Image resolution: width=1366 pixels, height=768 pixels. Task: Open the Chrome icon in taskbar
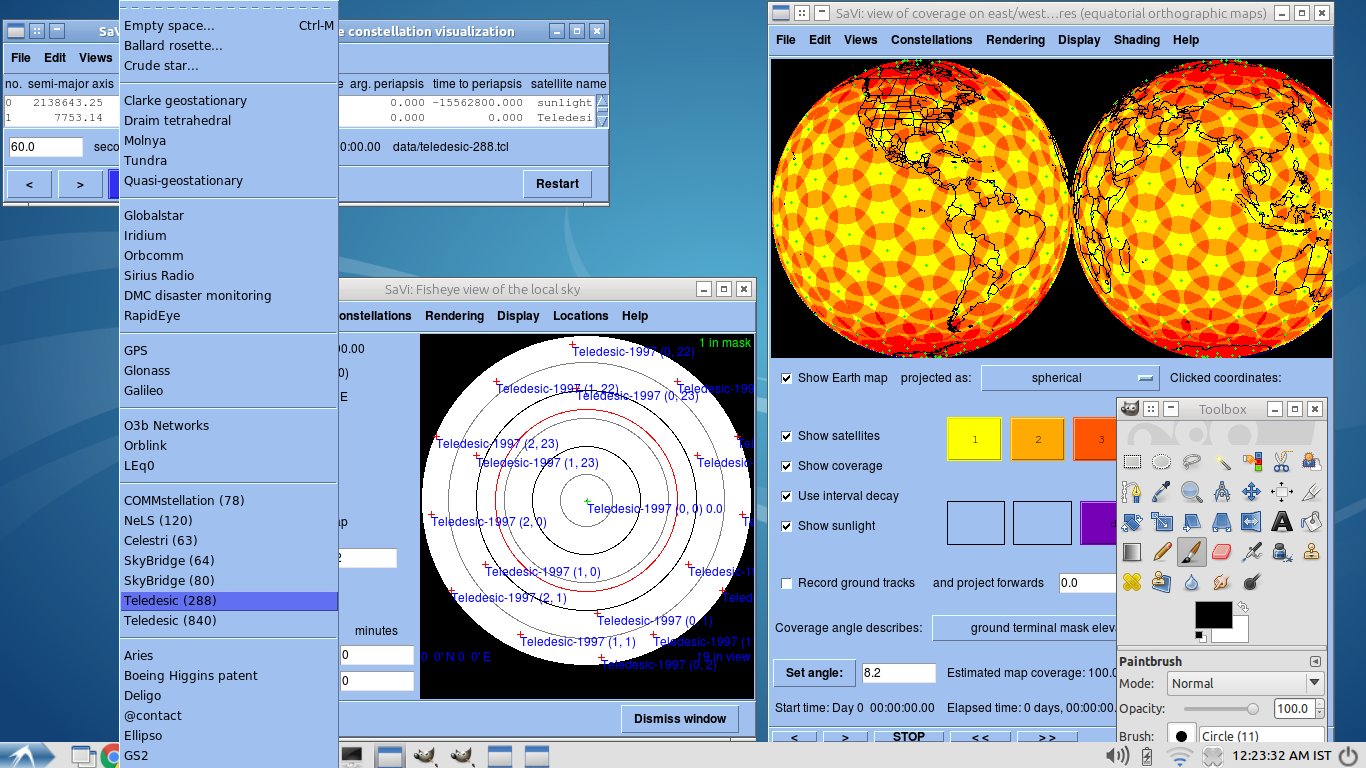tap(111, 756)
